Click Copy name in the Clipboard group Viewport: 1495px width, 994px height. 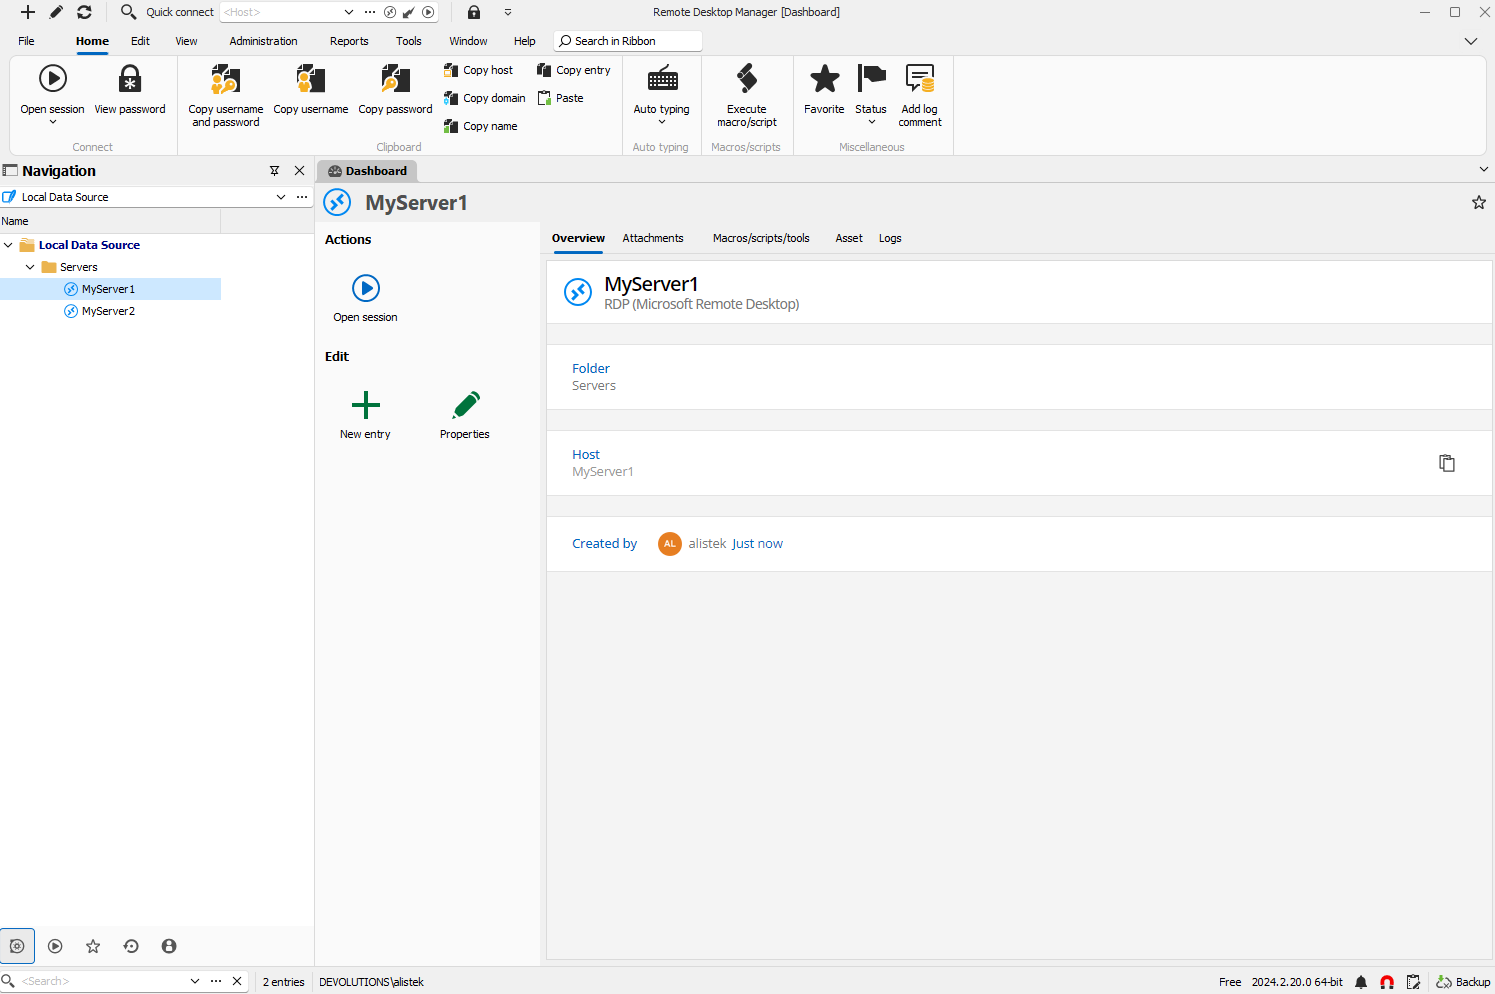pos(481,126)
